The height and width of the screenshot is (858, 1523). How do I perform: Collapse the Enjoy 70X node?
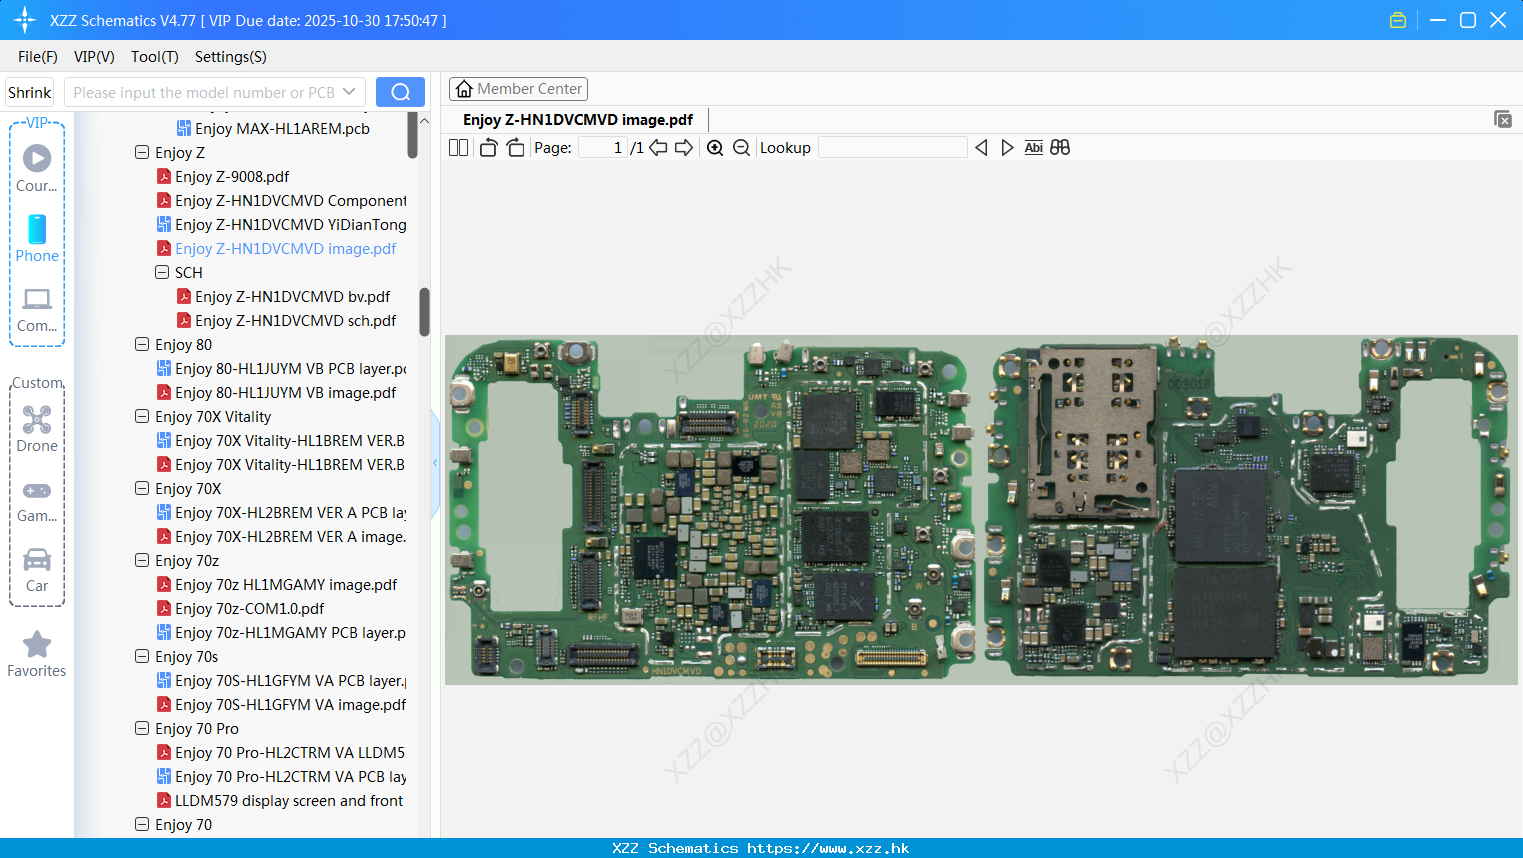[142, 488]
